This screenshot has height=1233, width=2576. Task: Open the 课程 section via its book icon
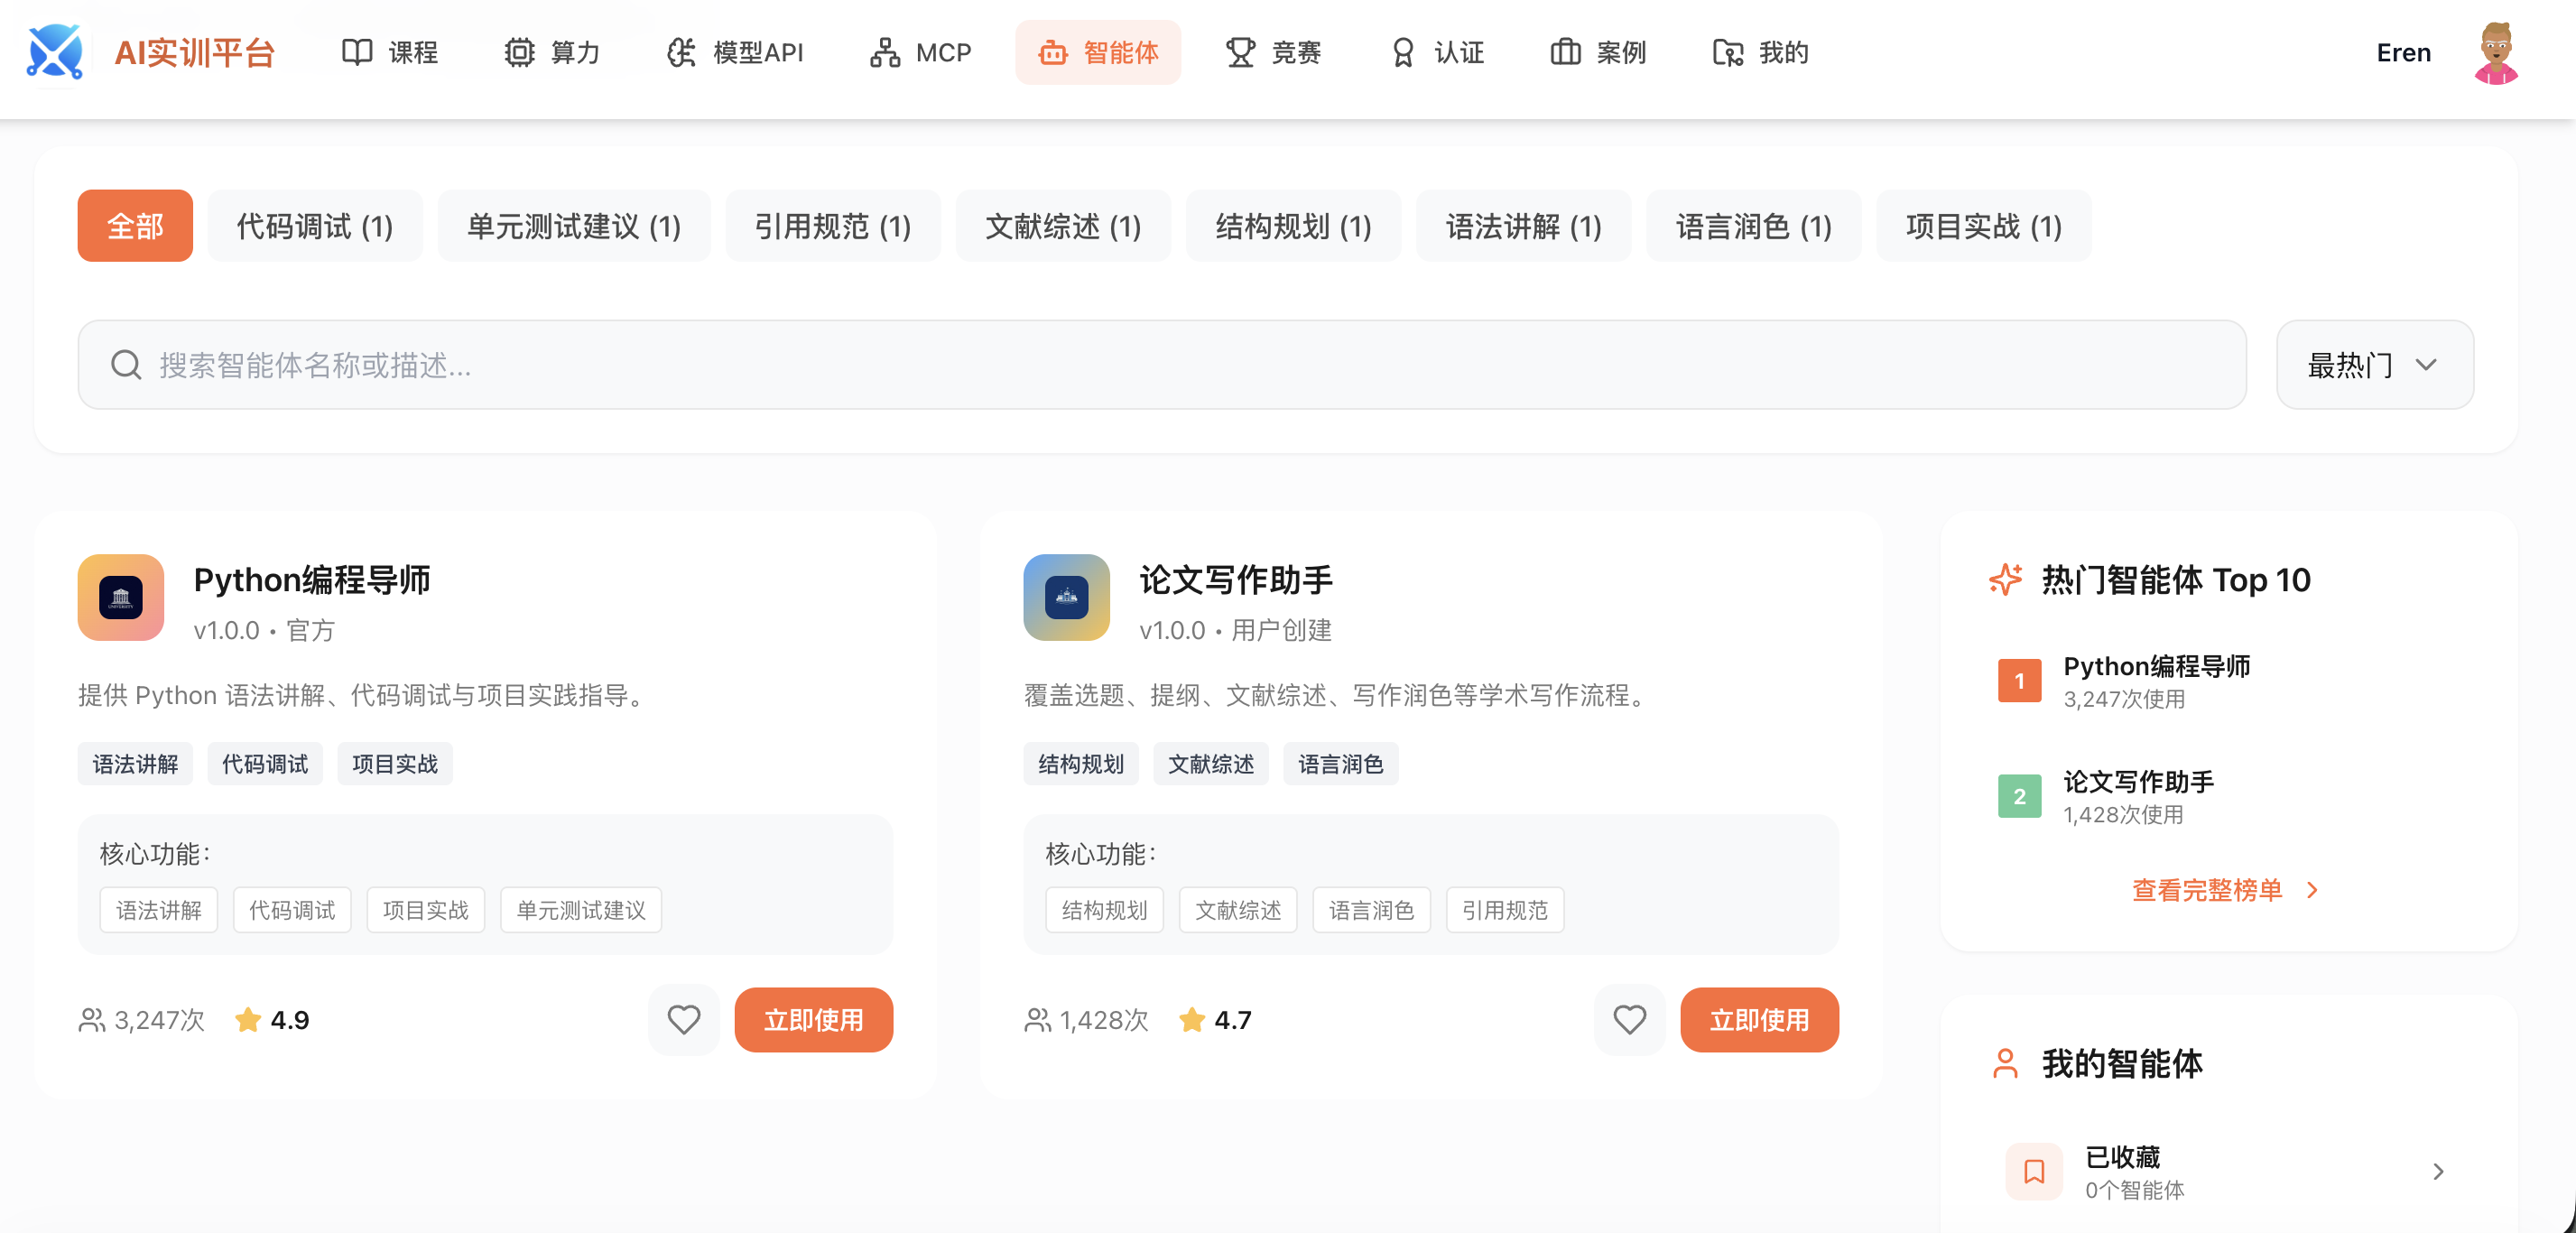357,52
